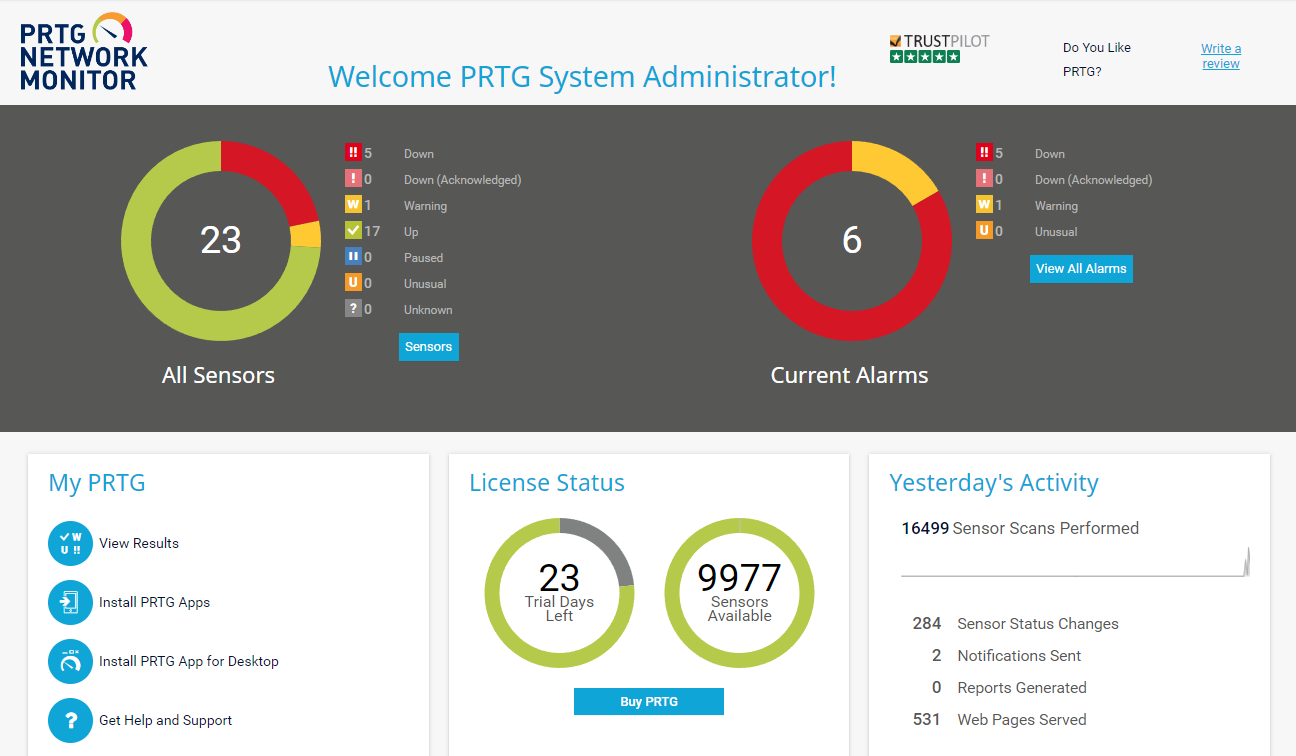Click the Trial Days Left progress ring
Image resolution: width=1296 pixels, height=756 pixels.
[x=559, y=593]
